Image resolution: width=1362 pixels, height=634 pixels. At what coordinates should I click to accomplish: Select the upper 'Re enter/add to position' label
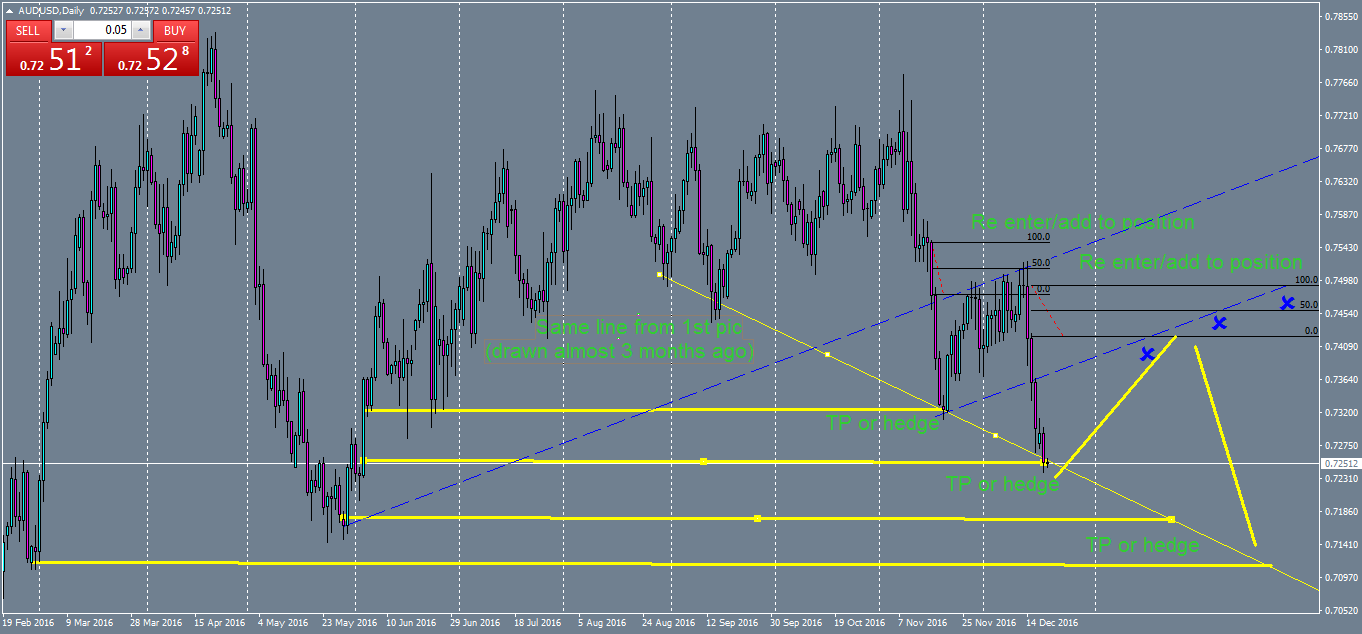(1082, 222)
